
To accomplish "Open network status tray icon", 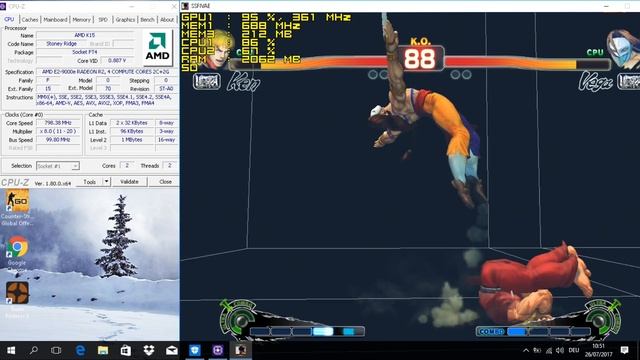I will coord(549,350).
